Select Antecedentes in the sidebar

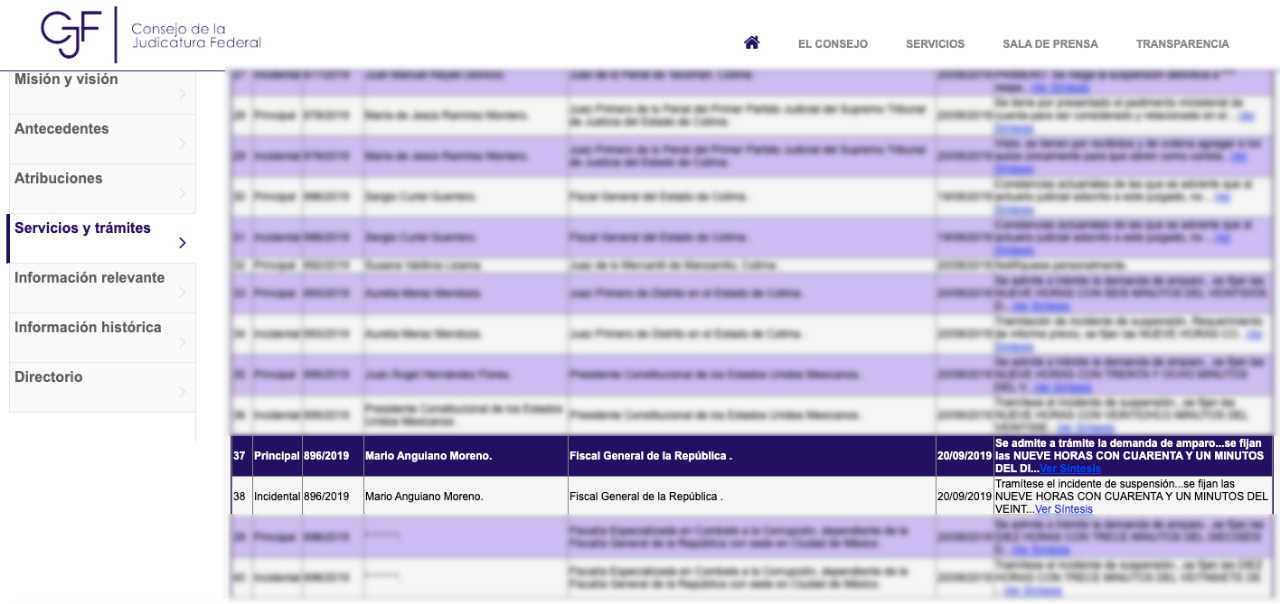click(x=62, y=129)
